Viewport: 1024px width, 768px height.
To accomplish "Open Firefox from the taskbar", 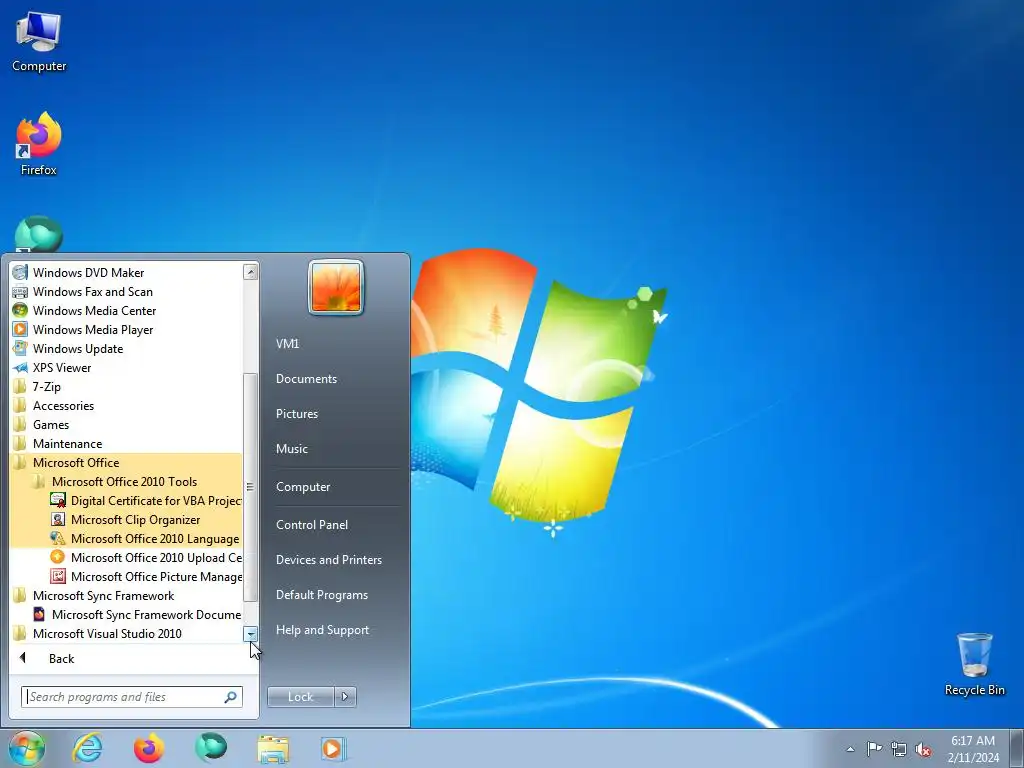I will click(x=149, y=748).
